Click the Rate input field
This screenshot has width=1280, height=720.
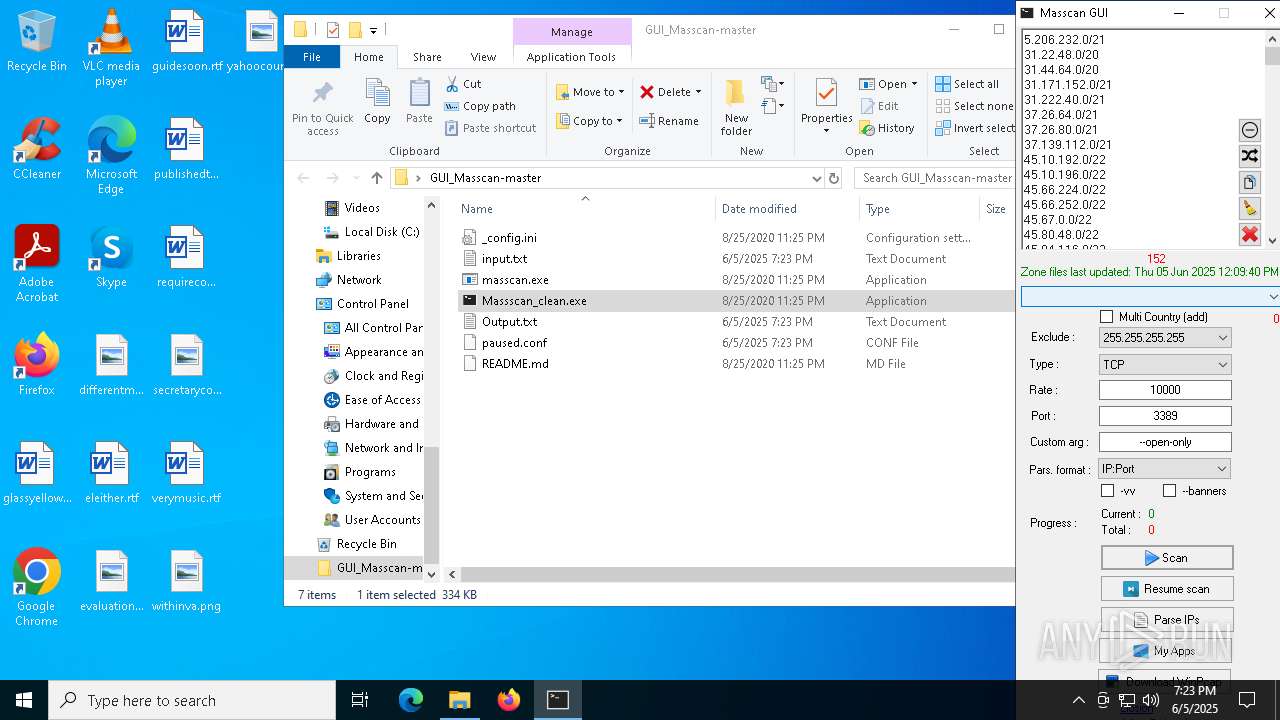tap(1165, 390)
